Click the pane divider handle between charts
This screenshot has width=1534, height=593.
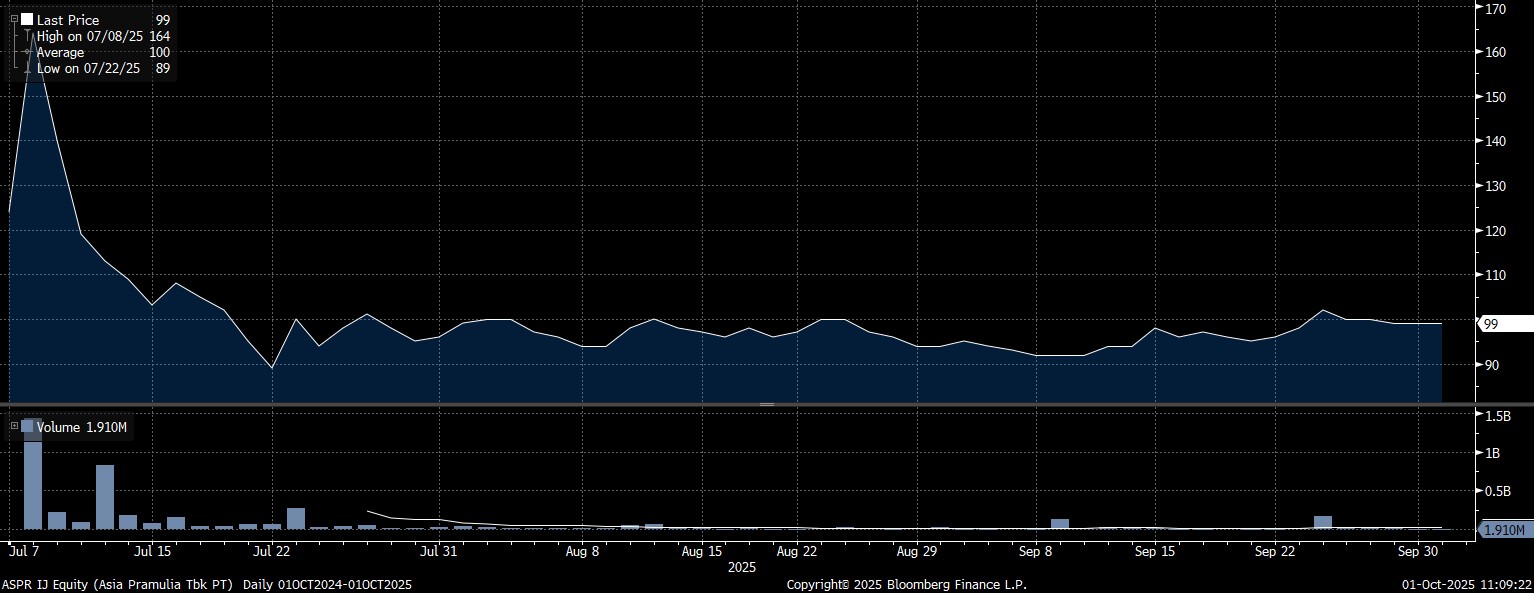click(767, 404)
